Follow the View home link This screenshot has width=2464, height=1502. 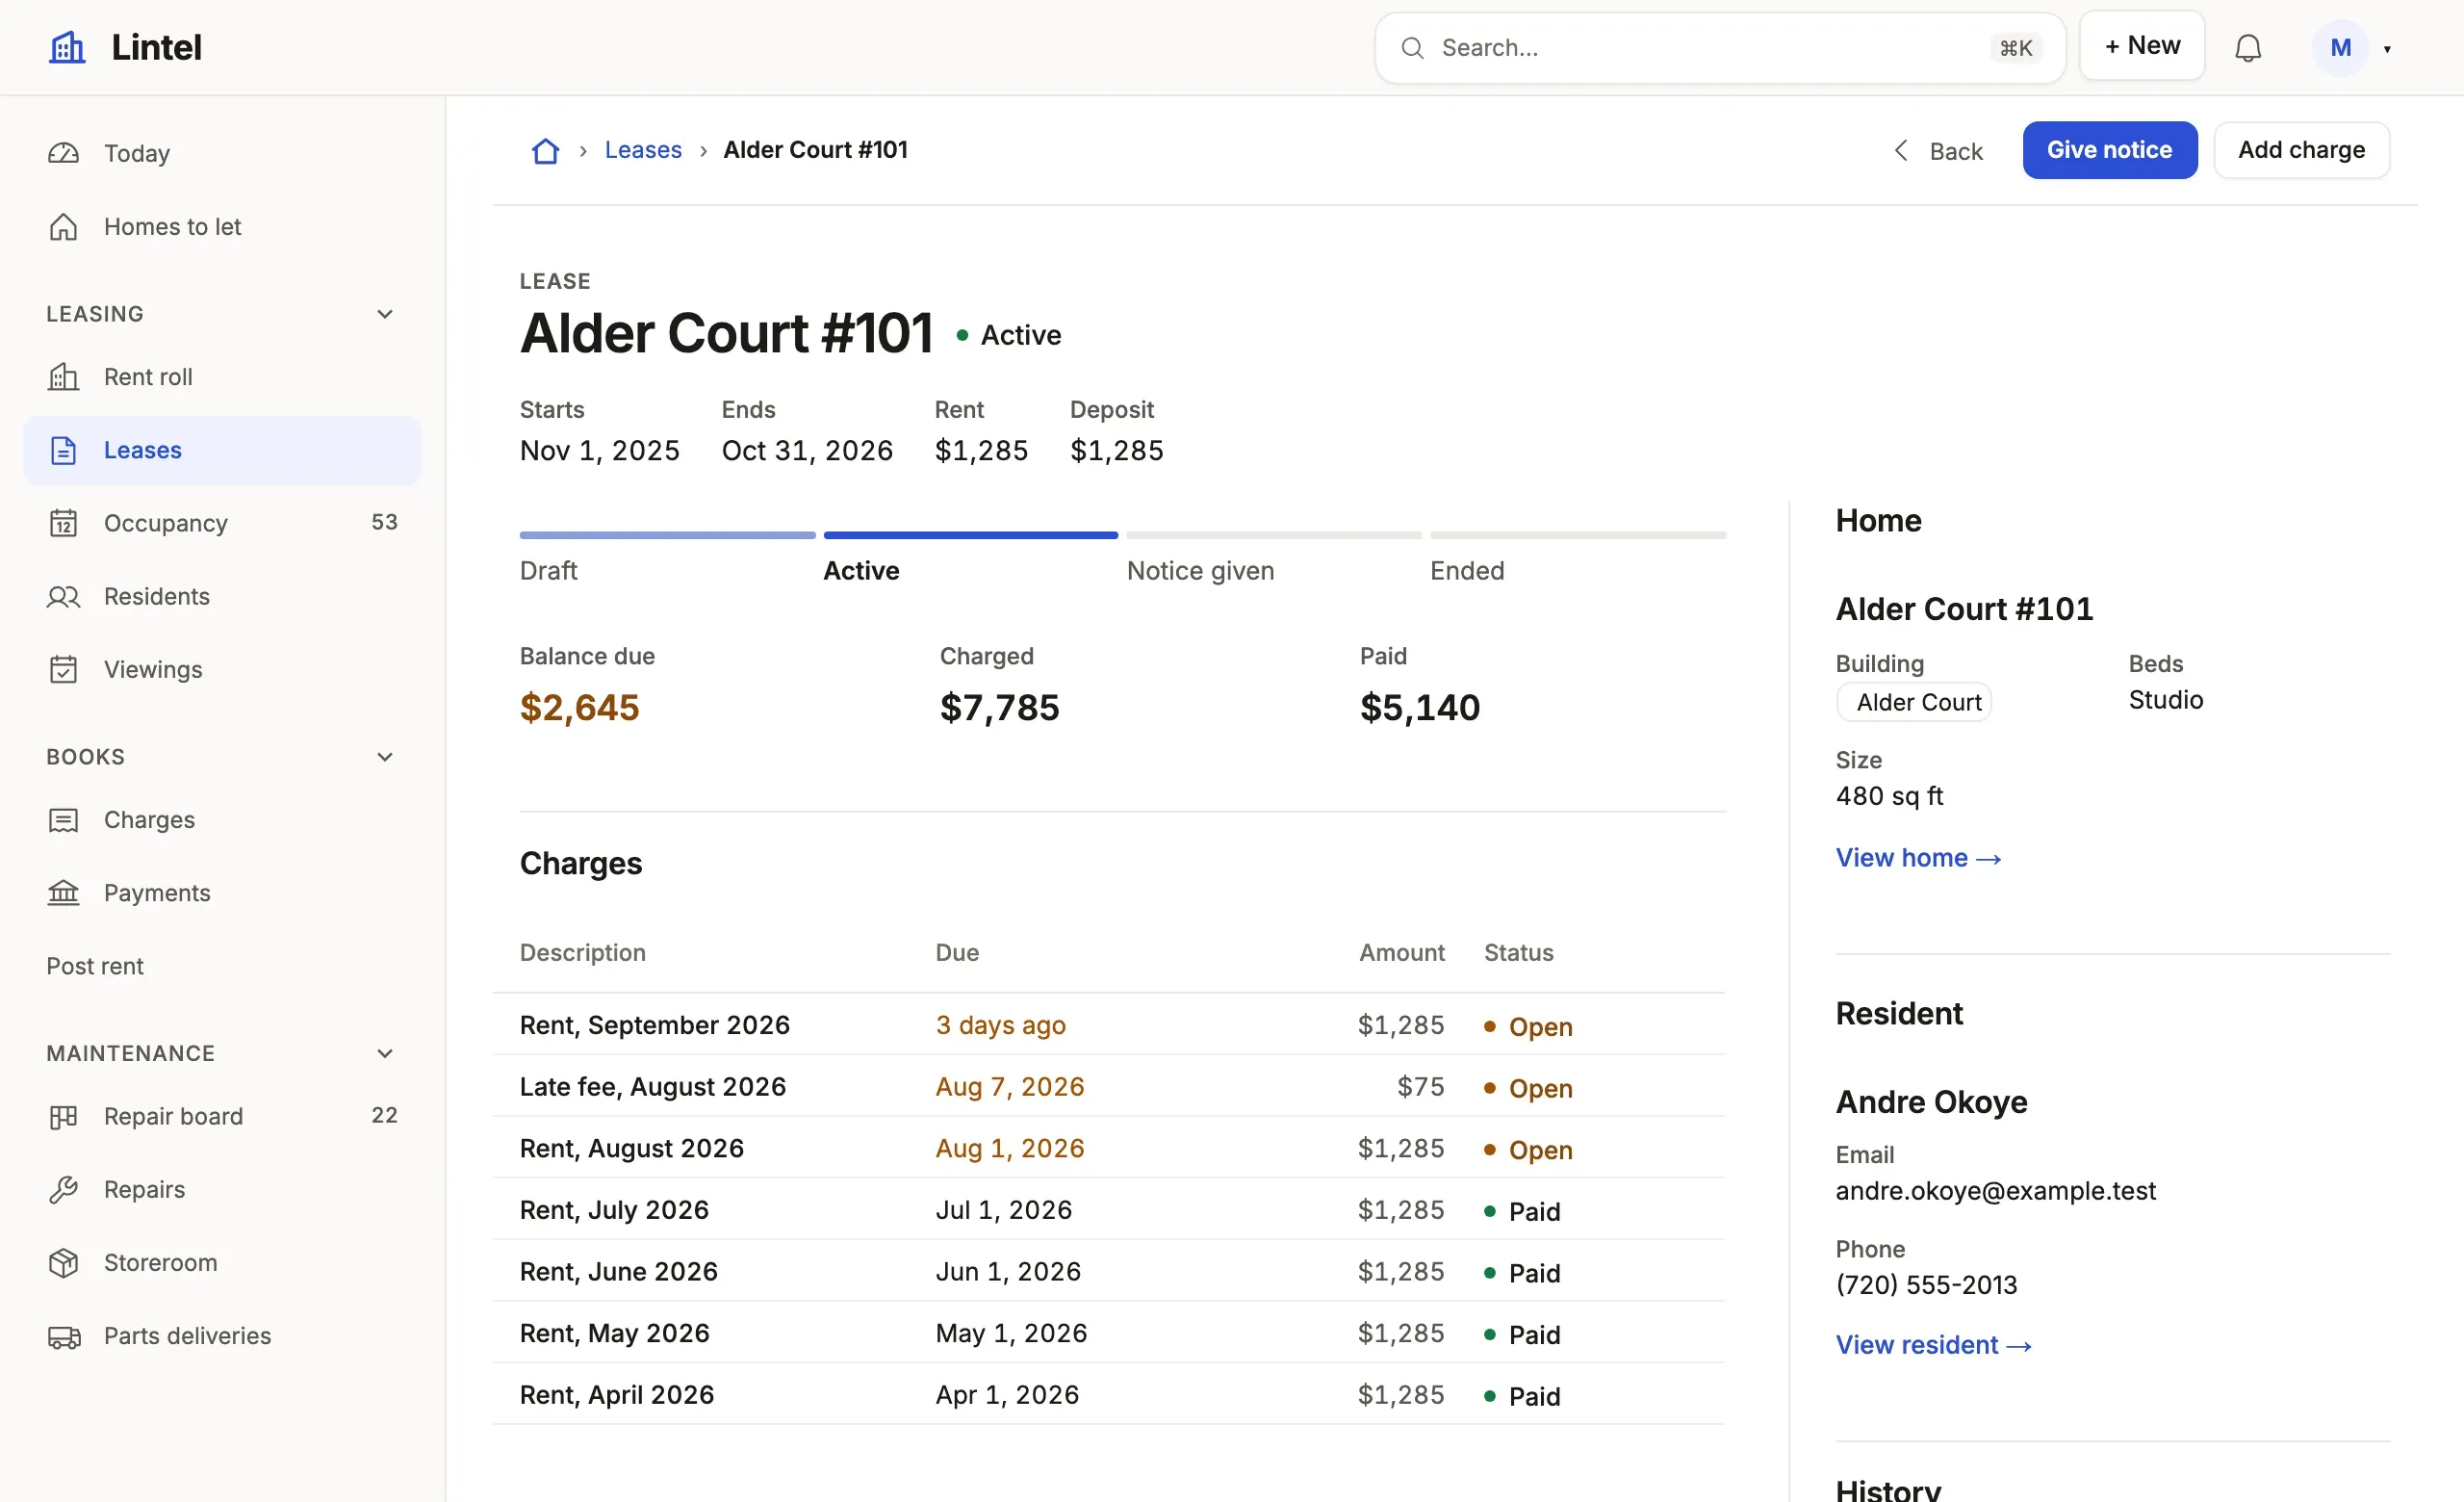point(1918,858)
